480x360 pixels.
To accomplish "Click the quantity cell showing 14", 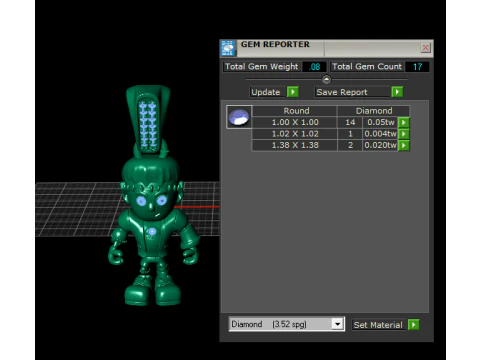I will [350, 122].
